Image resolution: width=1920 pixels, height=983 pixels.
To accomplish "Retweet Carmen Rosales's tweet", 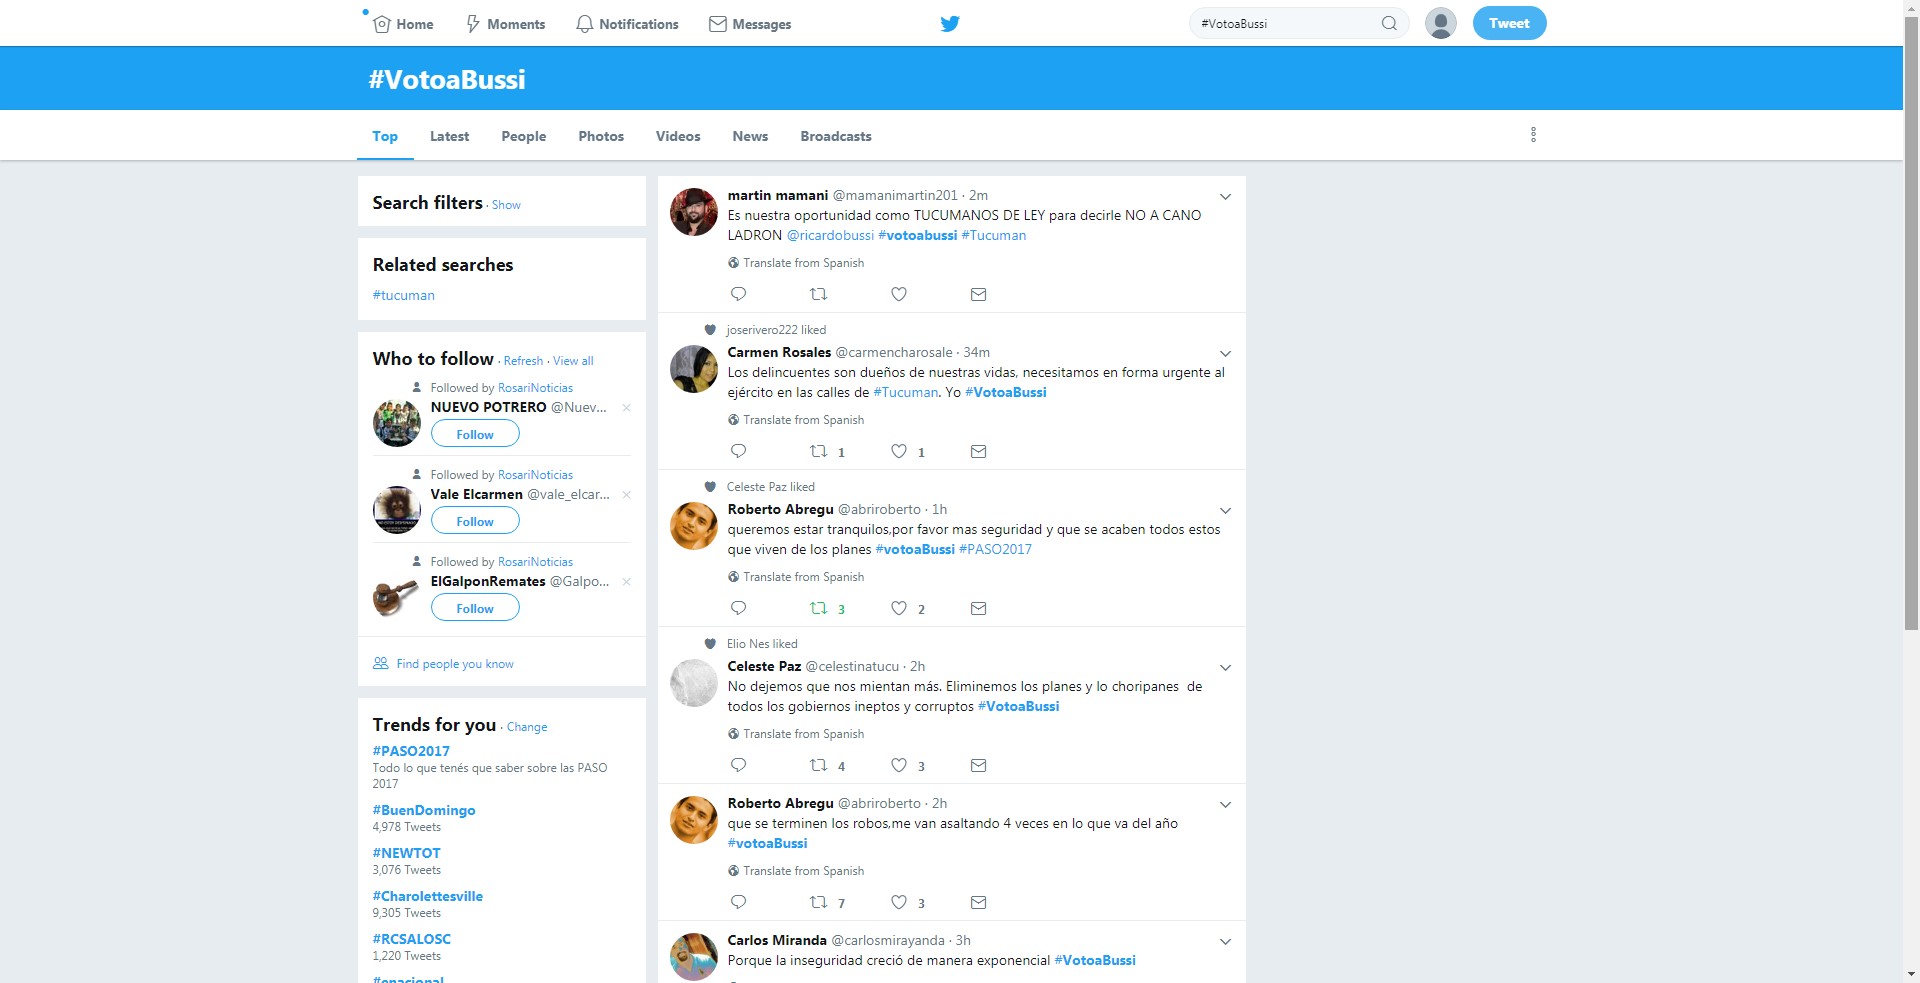I will (818, 451).
